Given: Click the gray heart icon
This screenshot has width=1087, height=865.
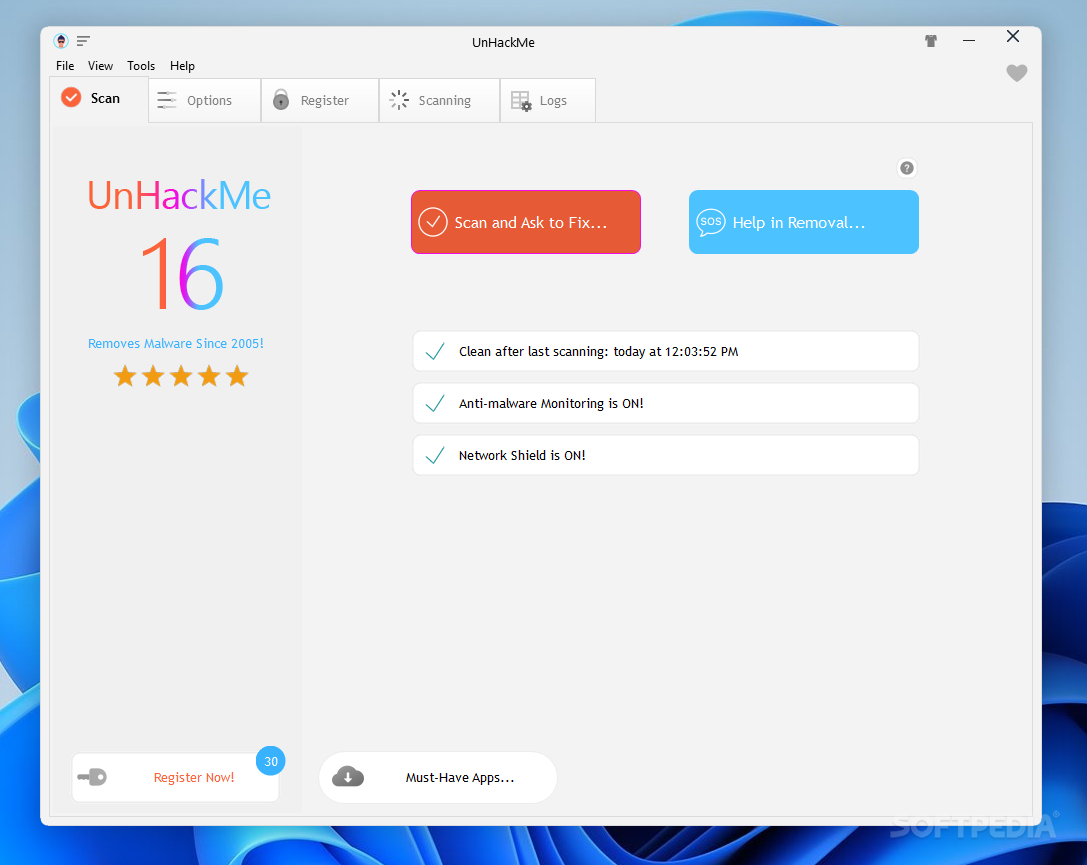Looking at the screenshot, I should [x=1016, y=73].
